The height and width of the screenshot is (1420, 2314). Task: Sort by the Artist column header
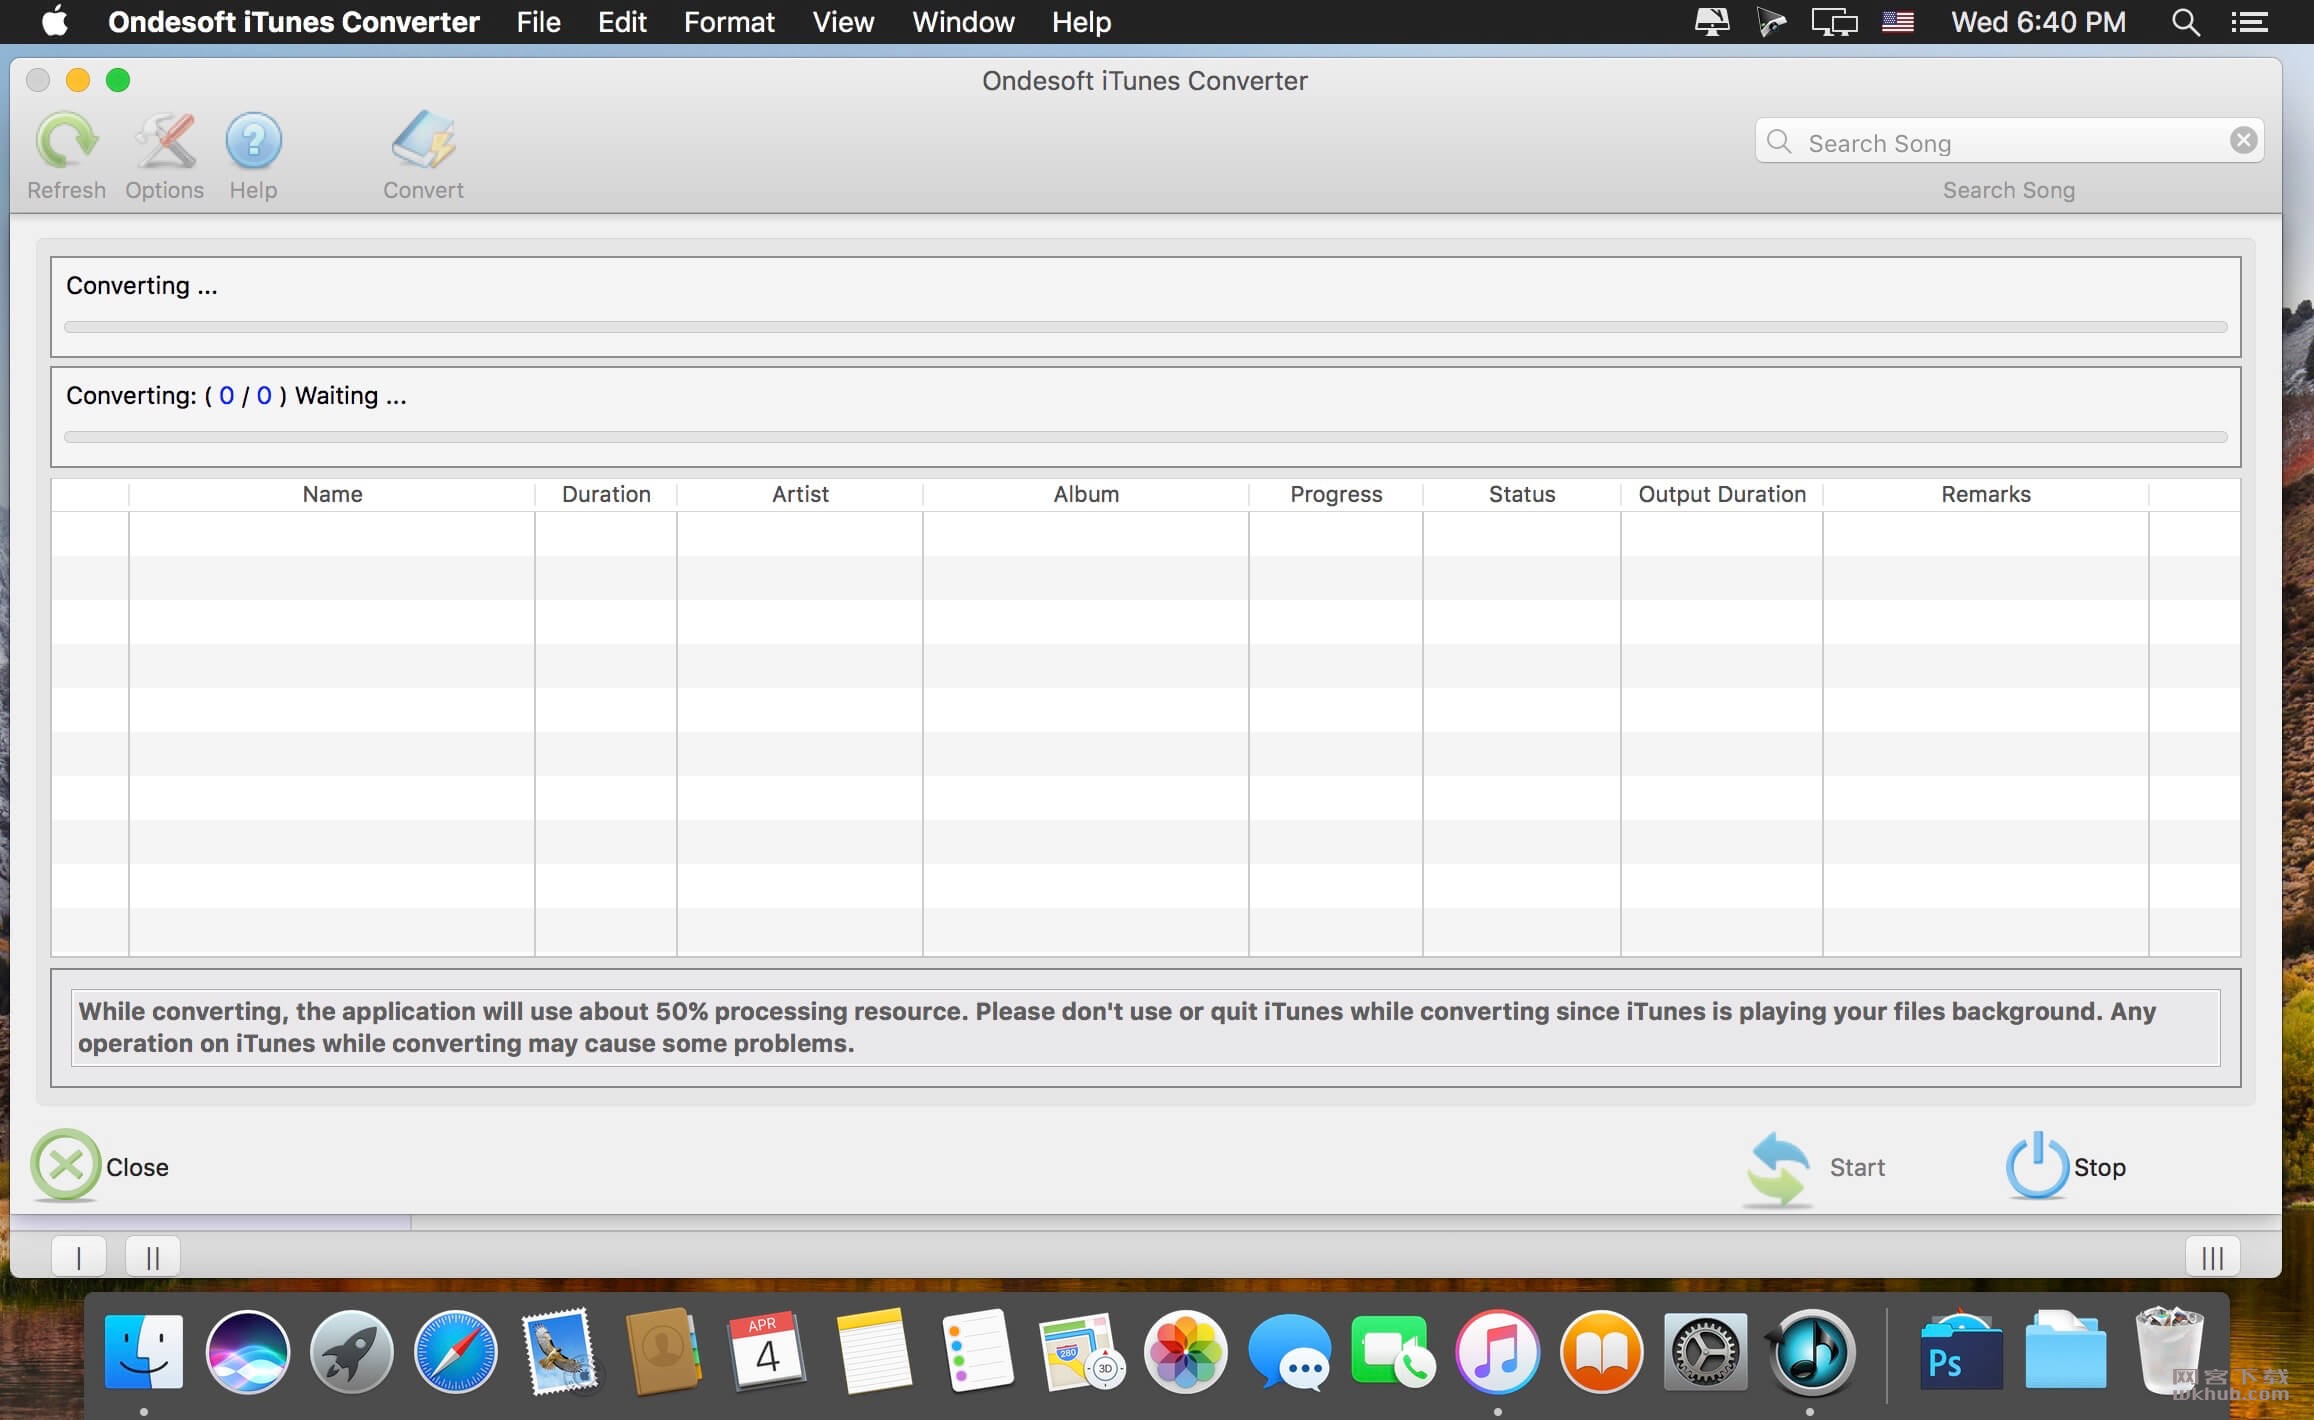[800, 494]
